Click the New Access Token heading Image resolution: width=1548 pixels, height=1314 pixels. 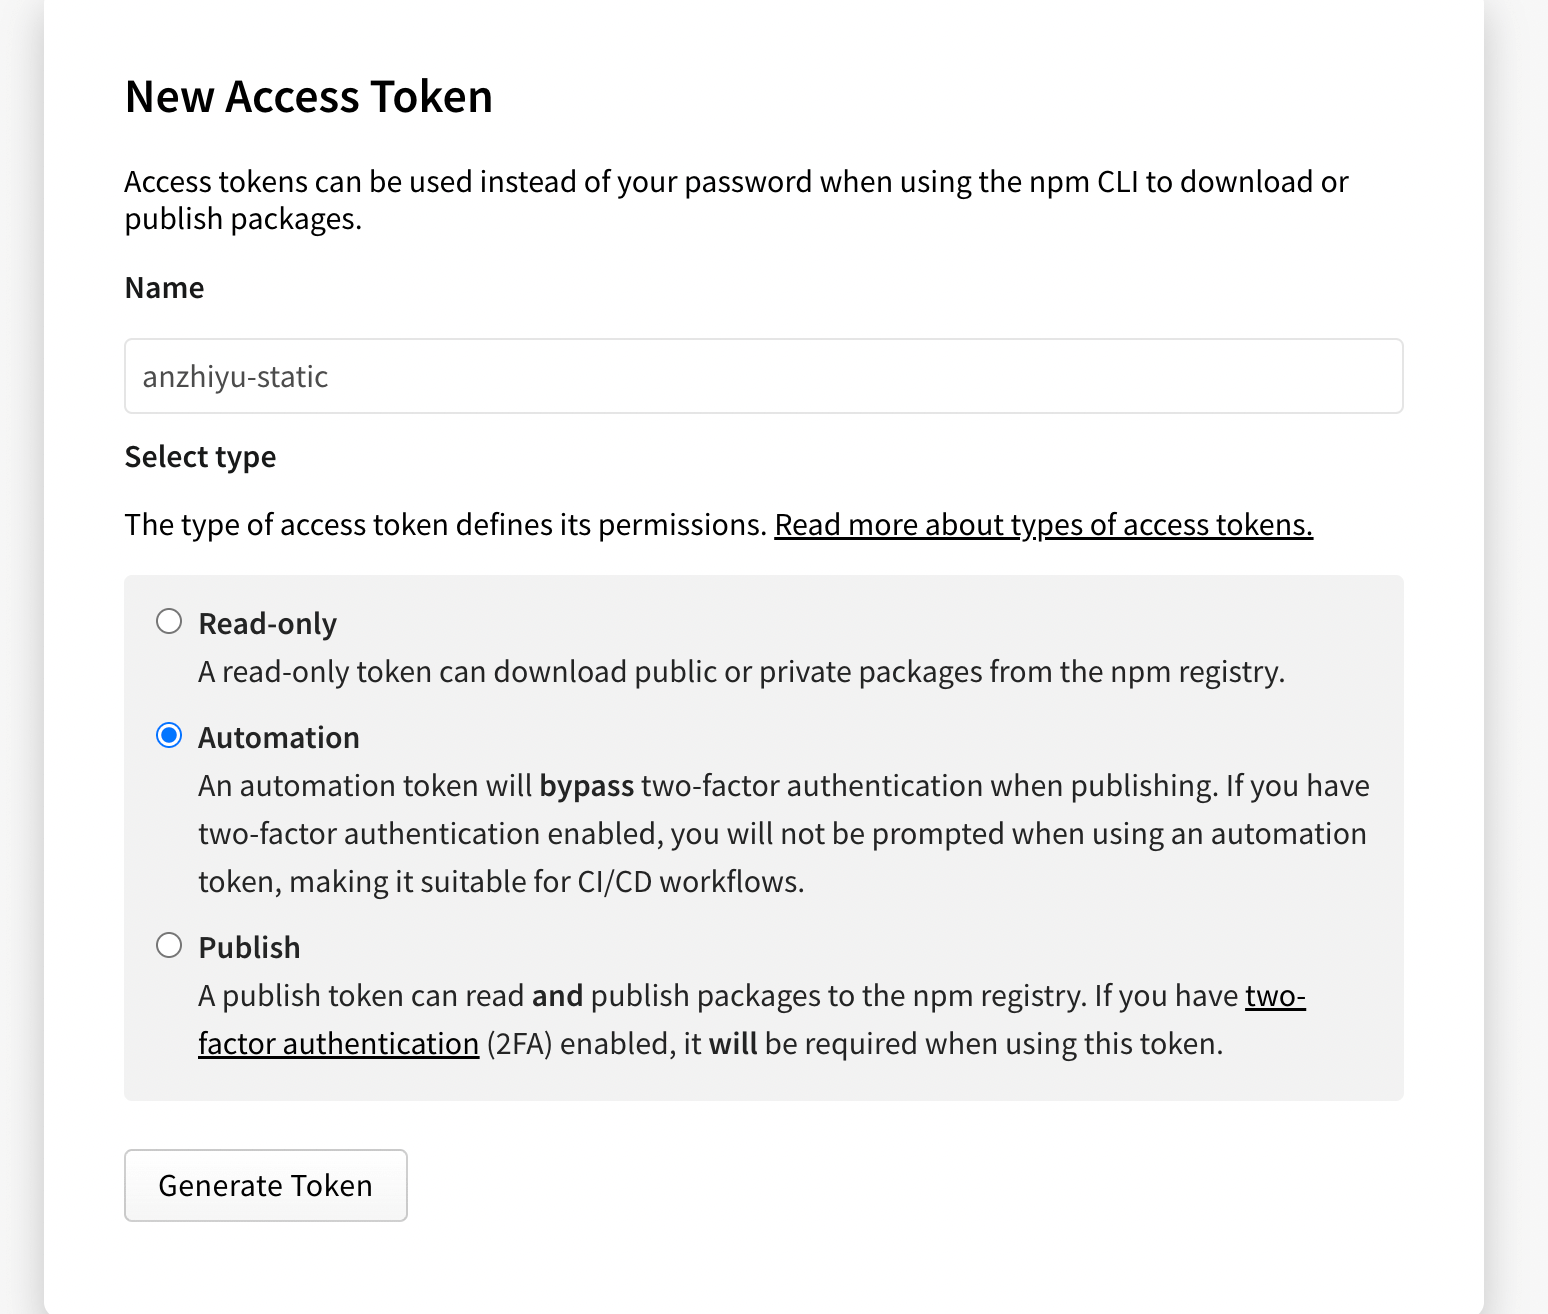[x=308, y=97]
